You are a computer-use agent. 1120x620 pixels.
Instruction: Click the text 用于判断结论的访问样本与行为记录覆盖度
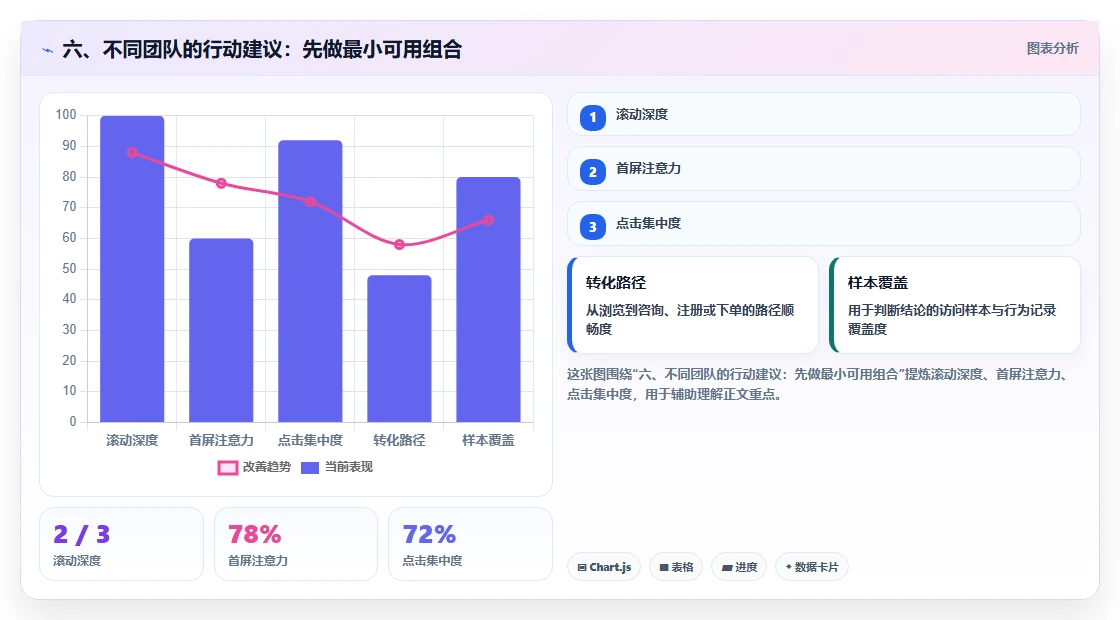click(x=951, y=319)
